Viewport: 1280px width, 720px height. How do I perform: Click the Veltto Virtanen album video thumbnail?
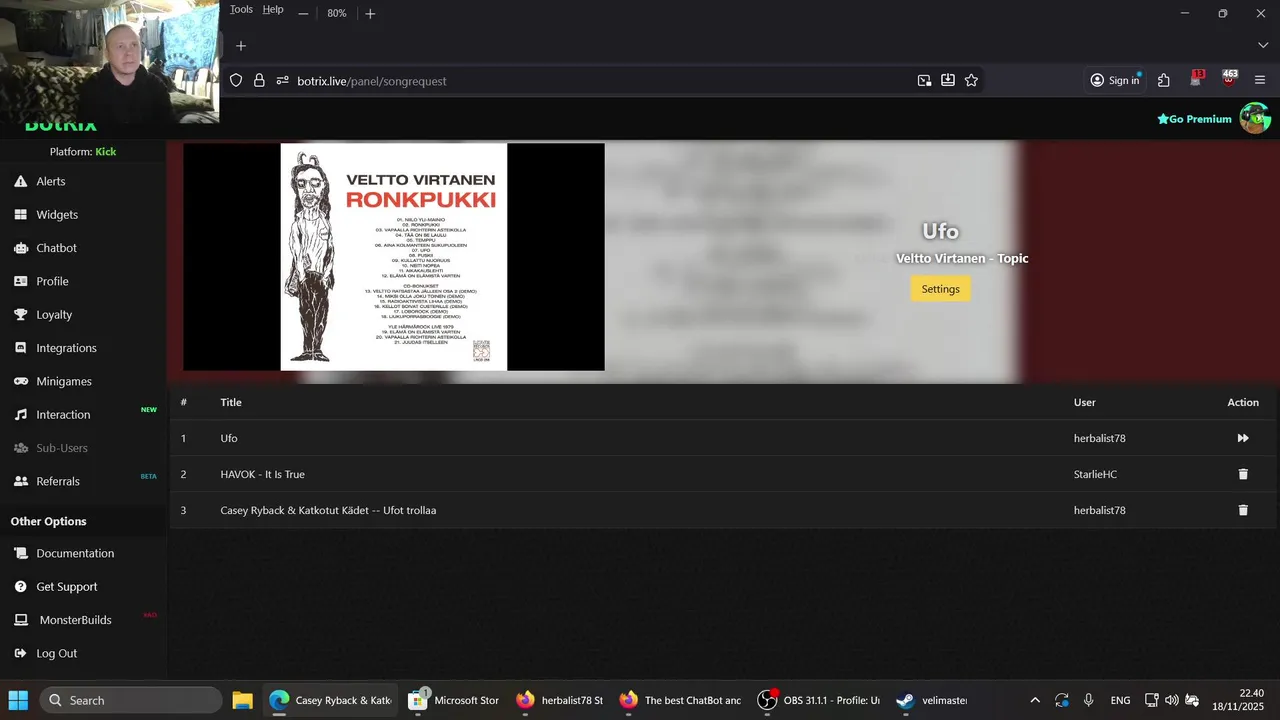tap(394, 257)
